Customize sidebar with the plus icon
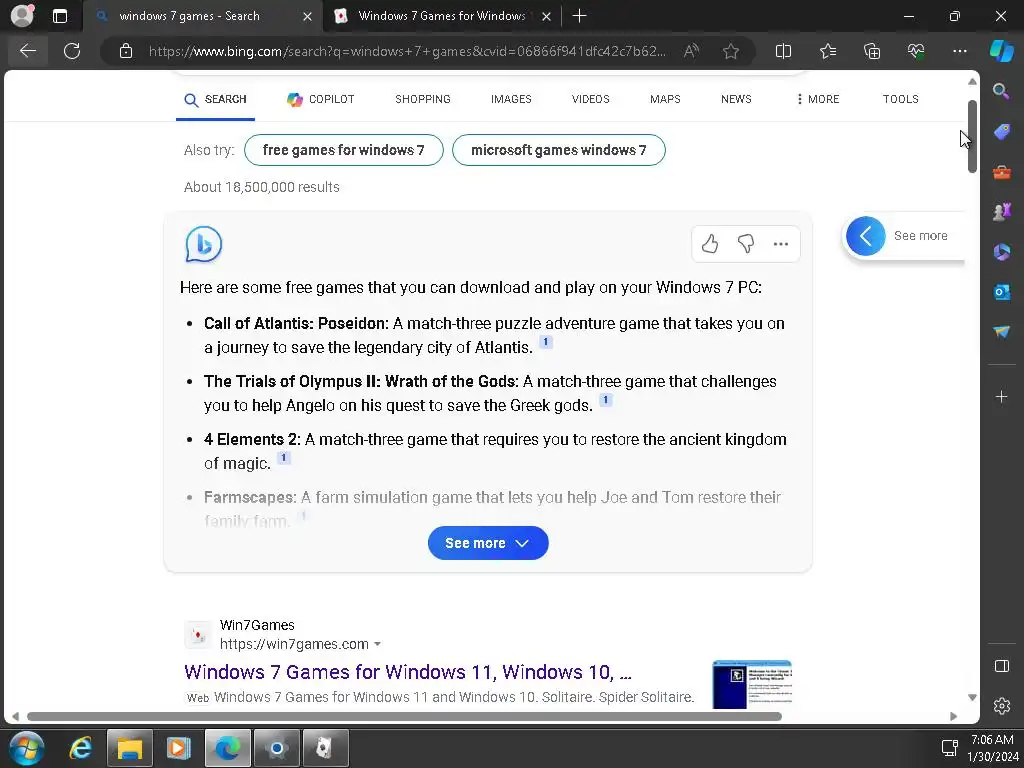Image resolution: width=1024 pixels, height=768 pixels. click(1001, 396)
